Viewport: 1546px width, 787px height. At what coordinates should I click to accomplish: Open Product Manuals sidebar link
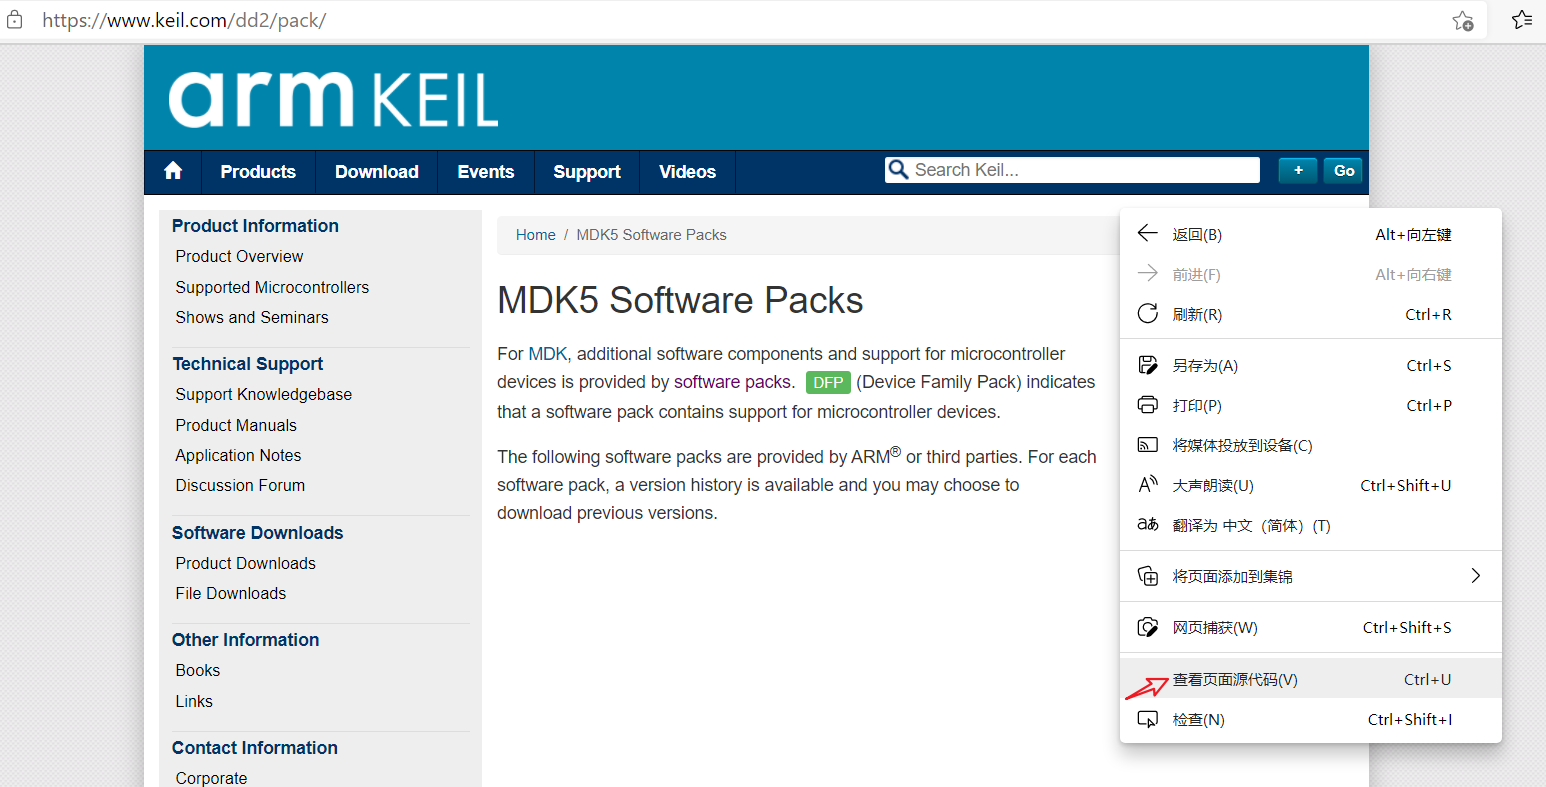tap(236, 425)
